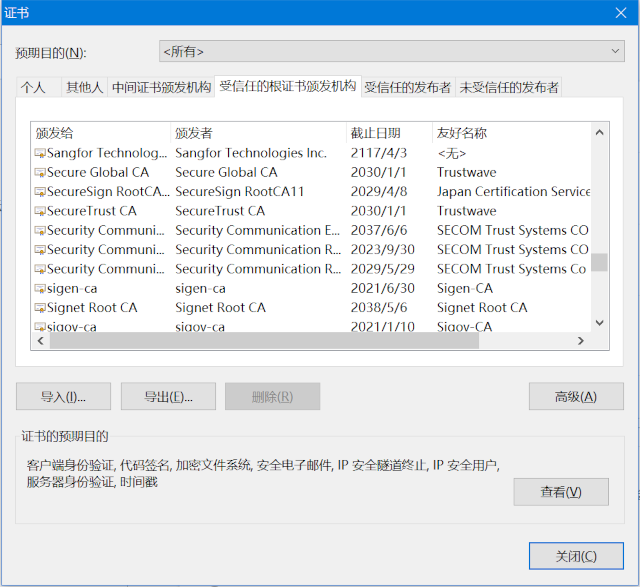Viewport: 640px width, 587px height.
Task: Click the 导入 button
Action: pos(63,397)
